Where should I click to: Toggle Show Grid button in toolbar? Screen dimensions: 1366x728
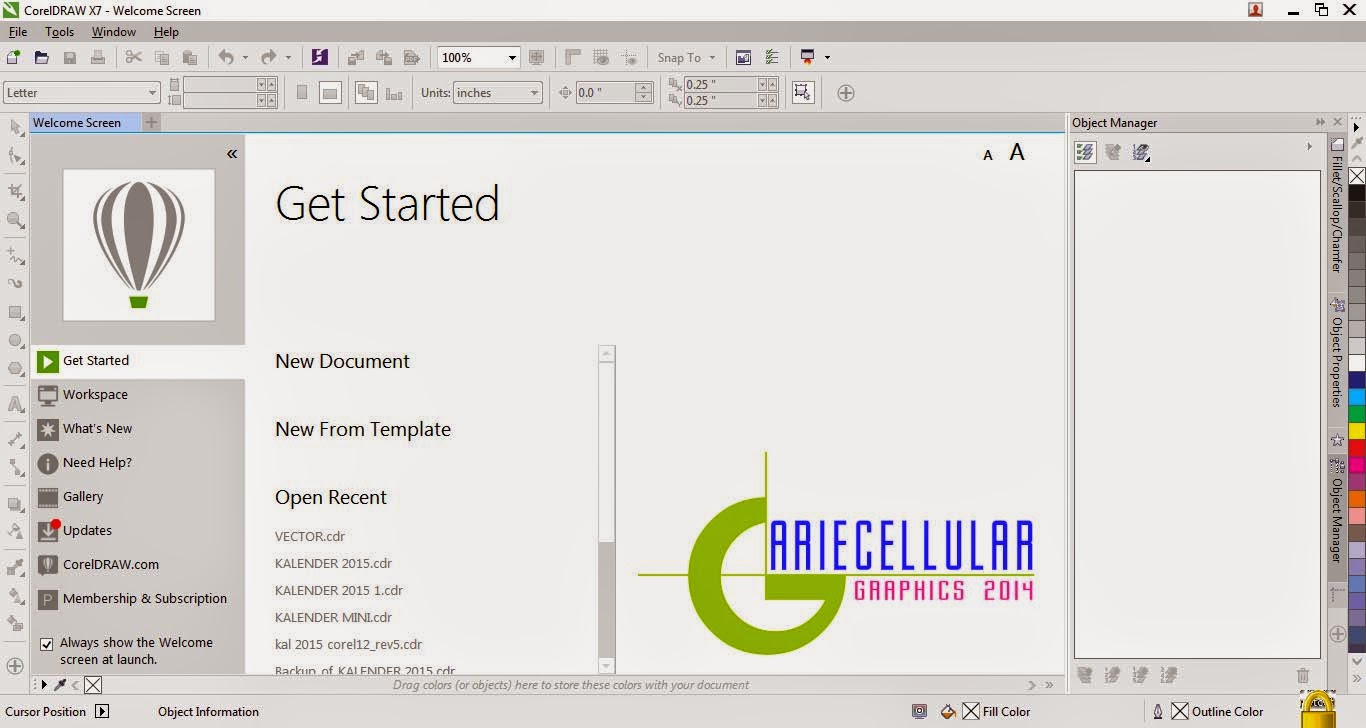coord(601,57)
